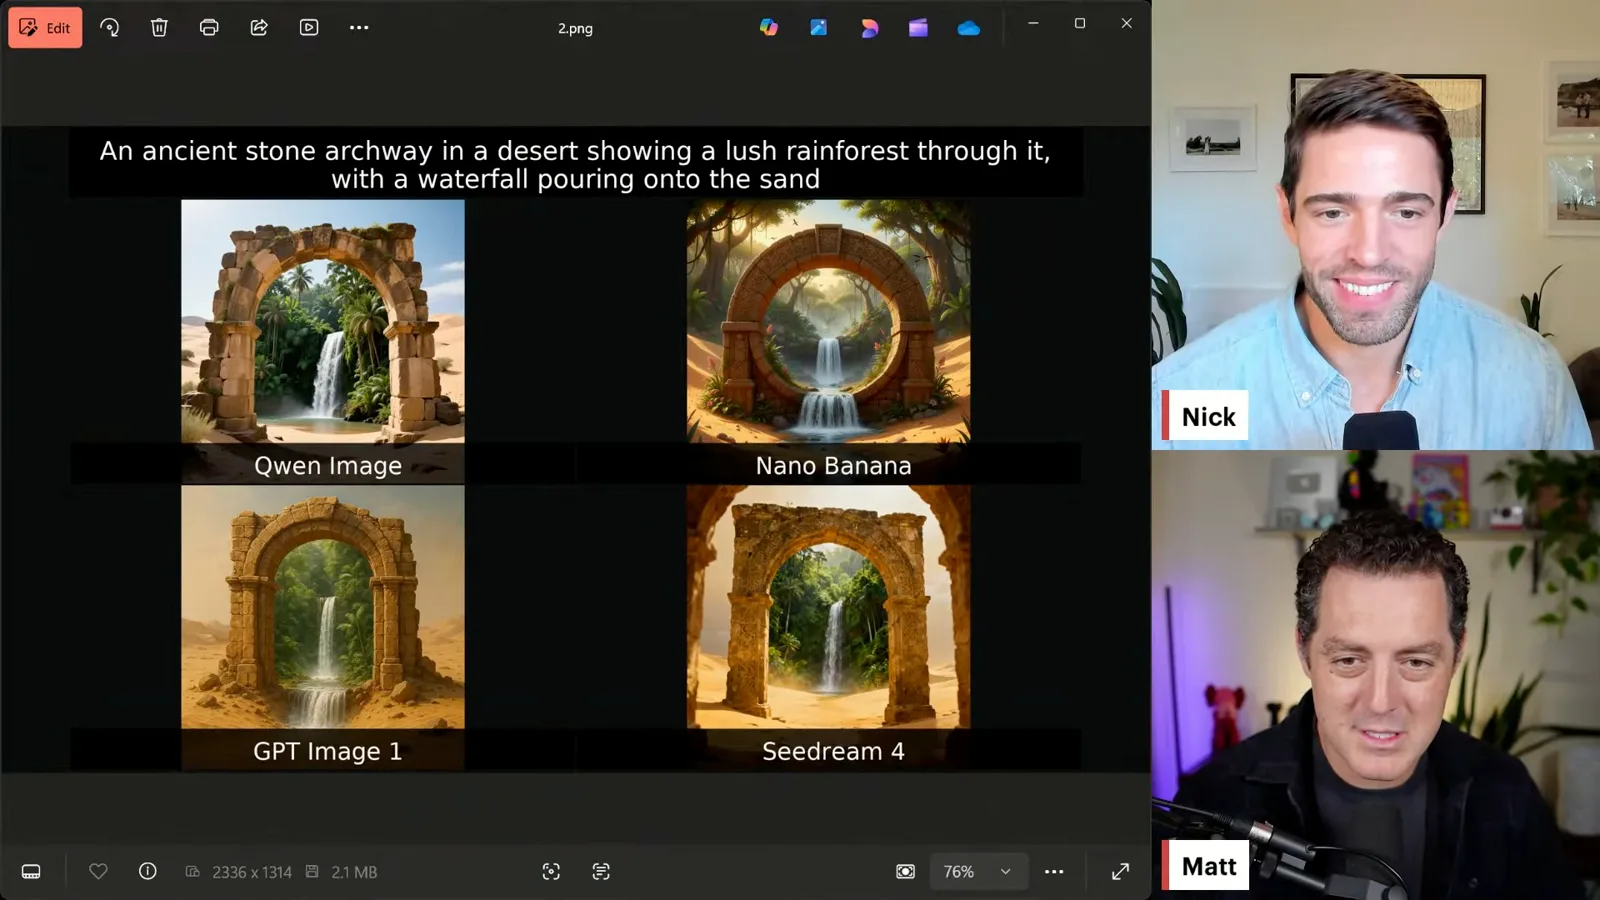The width and height of the screenshot is (1600, 900).
Task: Click the Qwen Image arch picture
Action: point(323,321)
